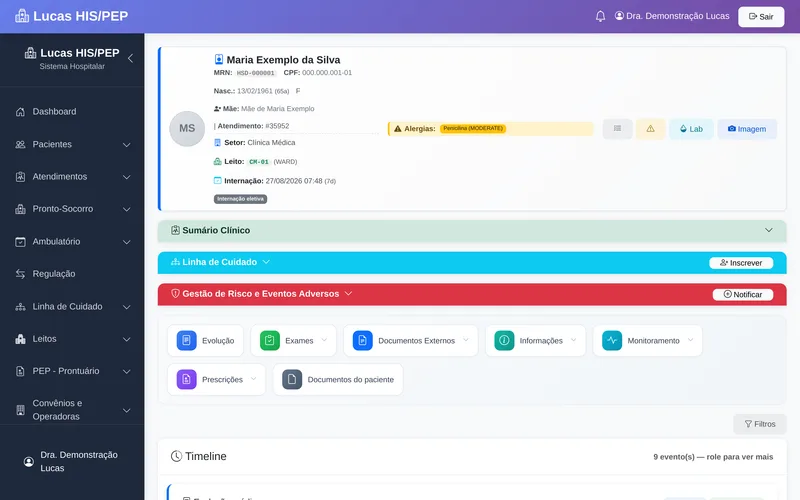800x500 pixels.
Task: Click the user avatar icon at sidebar bottom
Action: point(29,462)
